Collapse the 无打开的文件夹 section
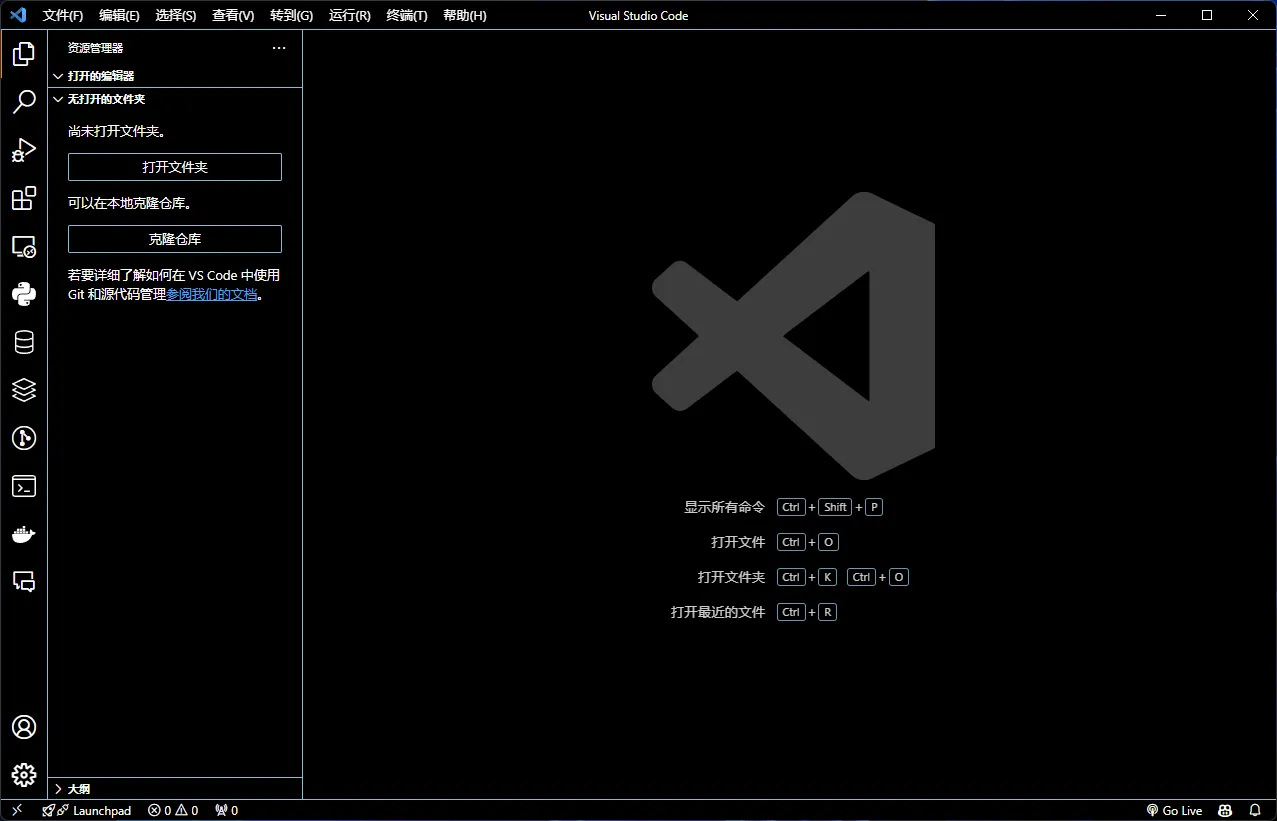 pyautogui.click(x=105, y=99)
